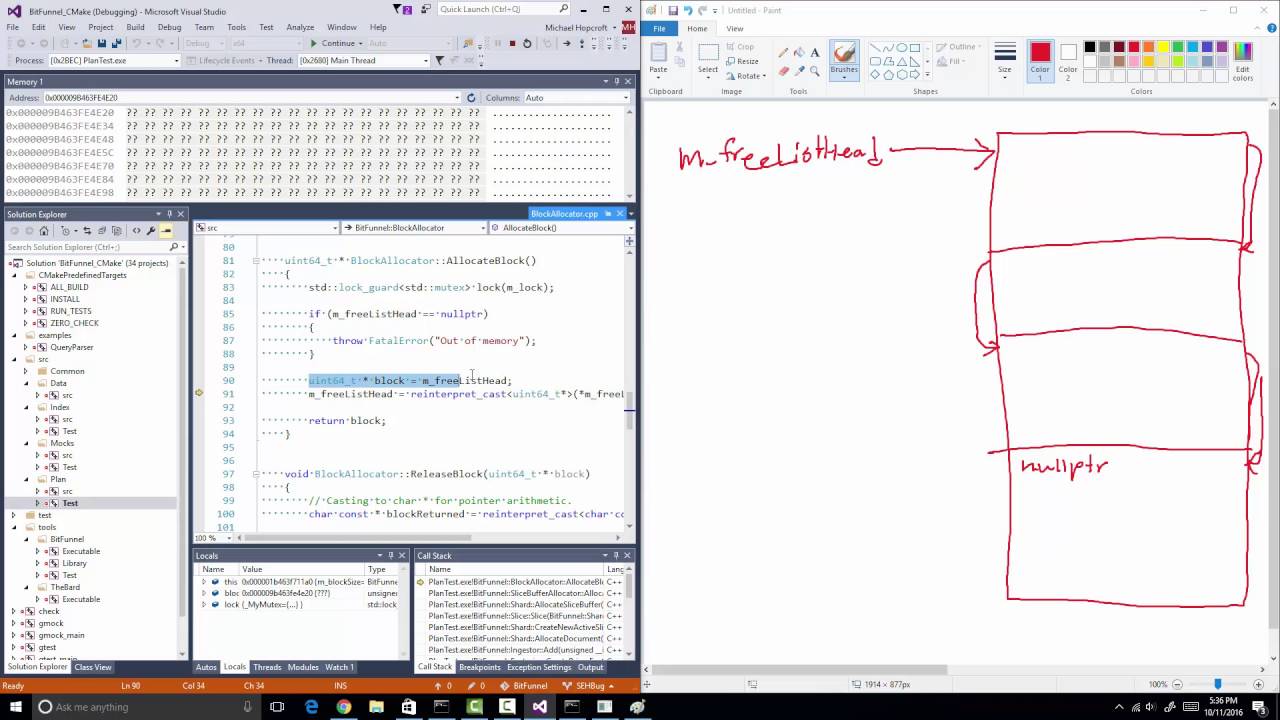
Task: Open the Debug menu in Visual Studio
Action: [169, 27]
